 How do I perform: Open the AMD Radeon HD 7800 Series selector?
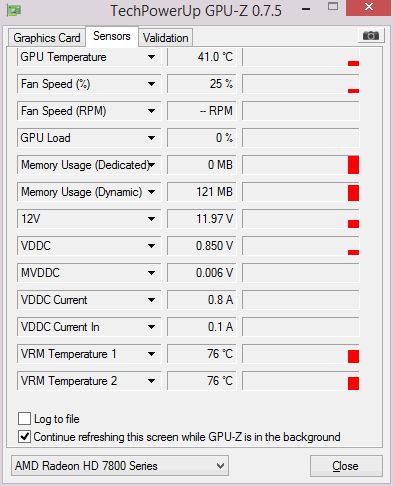[x=120, y=466]
